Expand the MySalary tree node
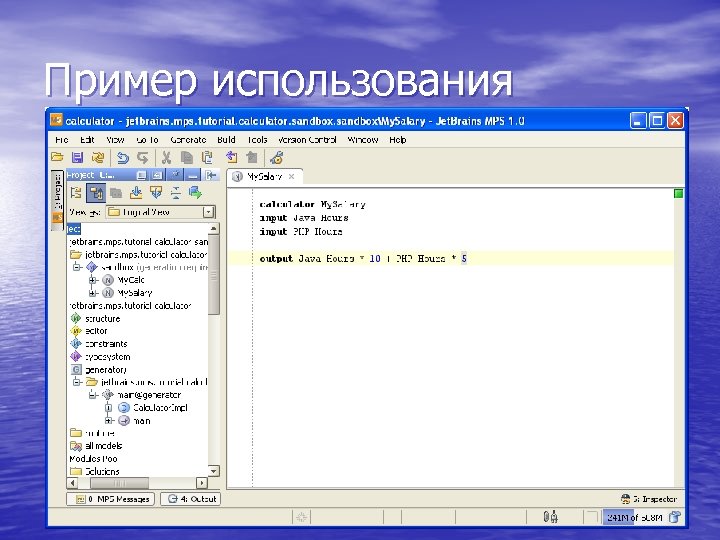Screen dimensions: 720x540 [93, 292]
